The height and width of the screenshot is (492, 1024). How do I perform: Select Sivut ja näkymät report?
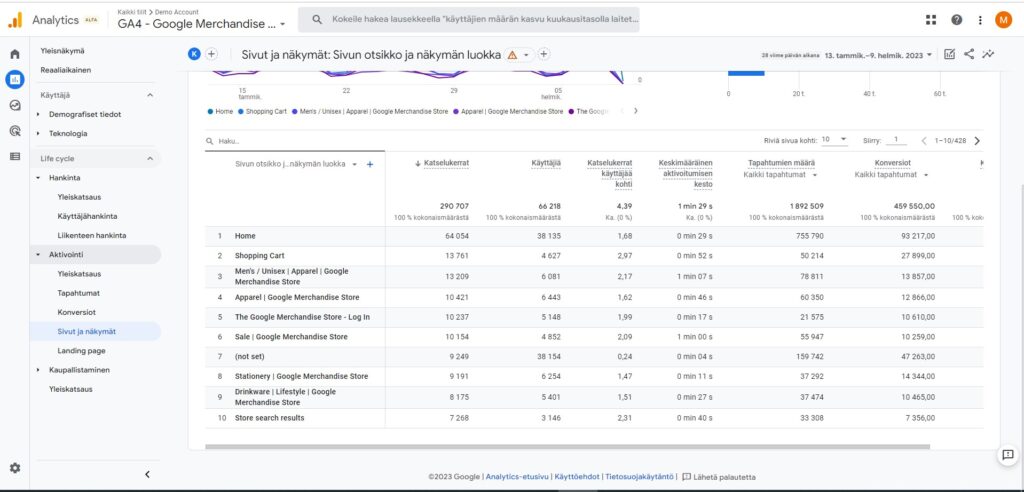click(87, 332)
